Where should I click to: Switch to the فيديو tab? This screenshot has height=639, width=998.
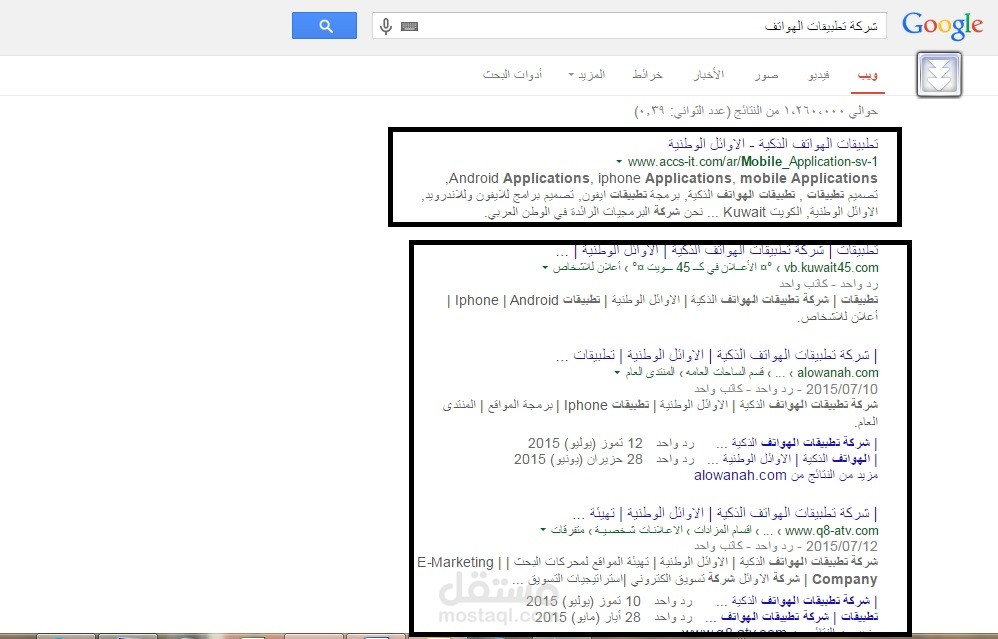[x=819, y=75]
